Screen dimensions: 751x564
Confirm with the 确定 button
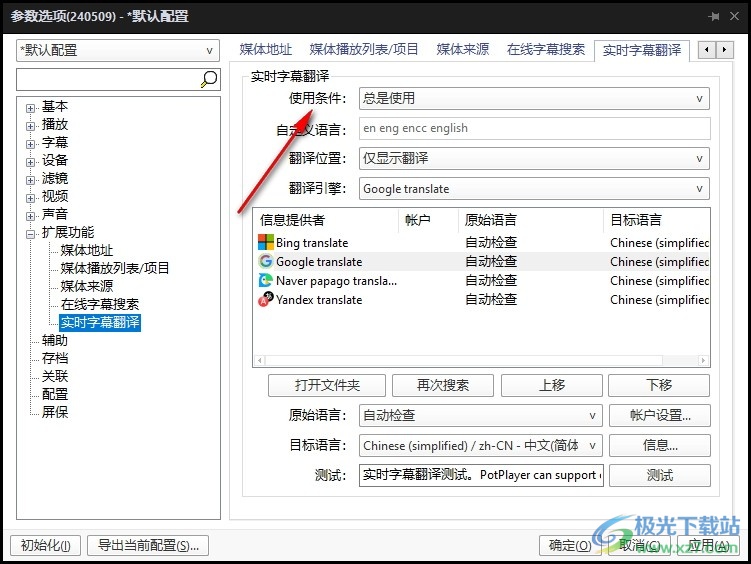[570, 545]
